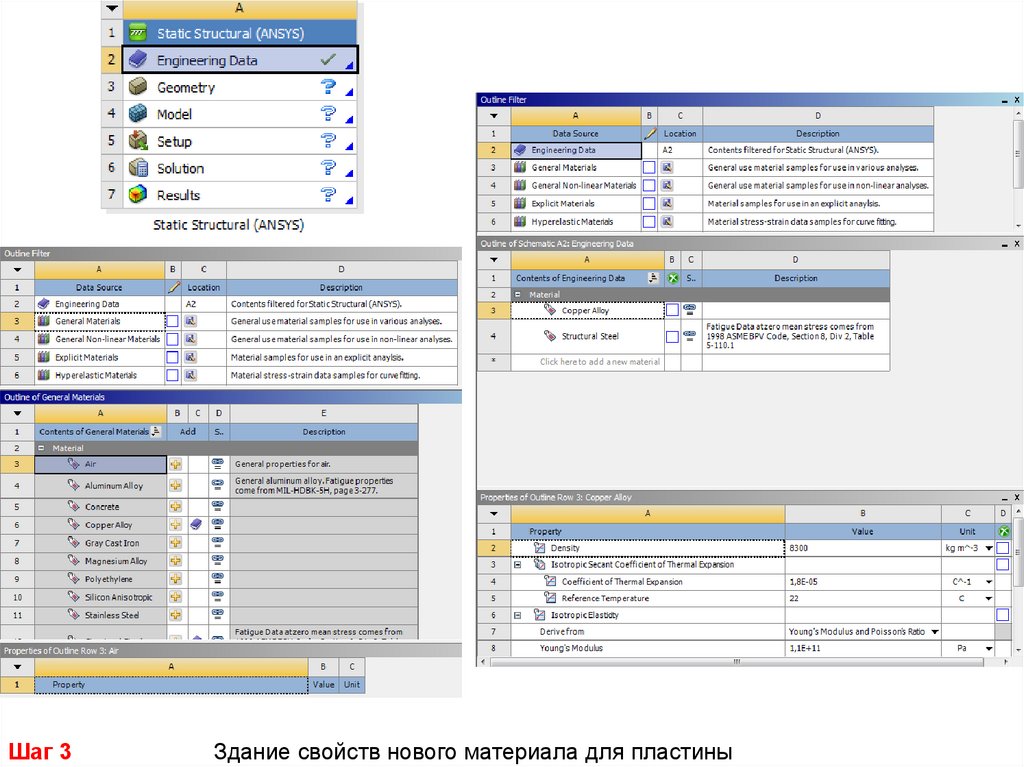
Task: Select Copper Alloy in Engineering Data outline
Action: point(587,310)
